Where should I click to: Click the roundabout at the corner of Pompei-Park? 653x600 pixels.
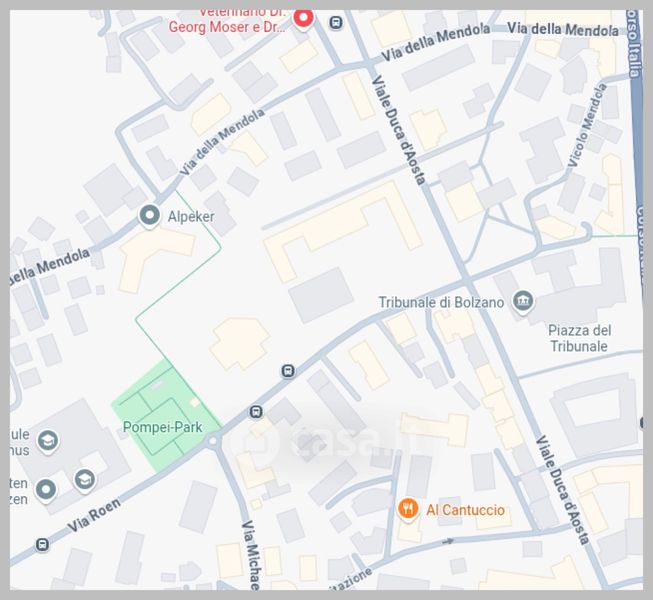(213, 440)
